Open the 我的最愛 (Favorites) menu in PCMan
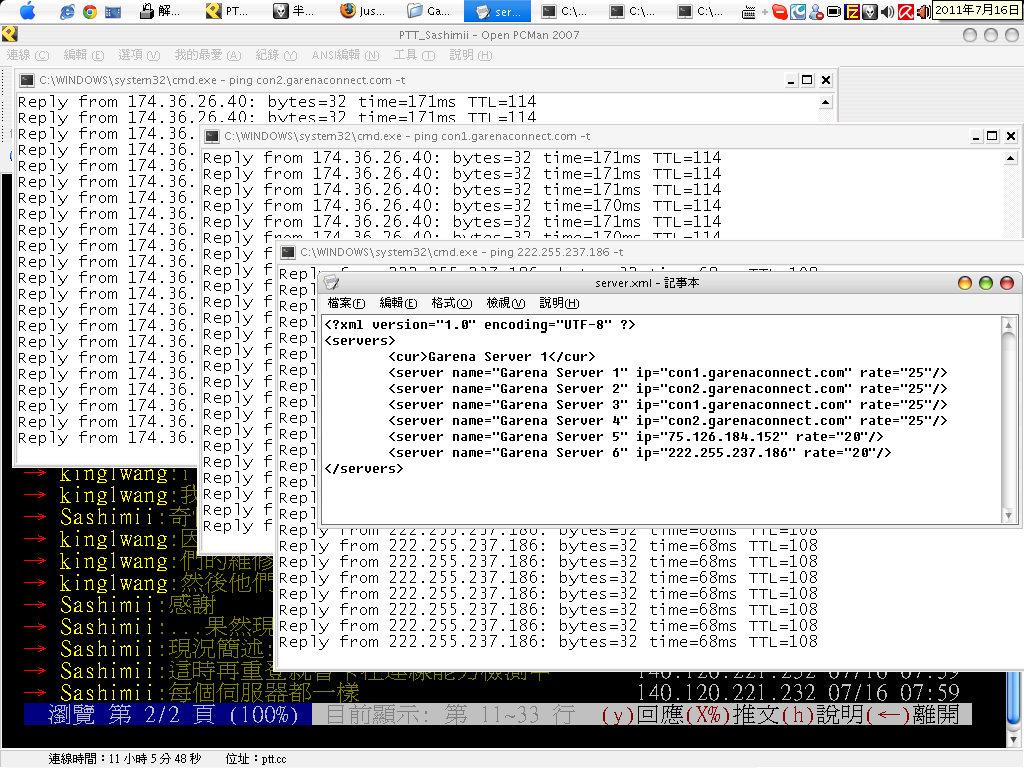 (206, 55)
